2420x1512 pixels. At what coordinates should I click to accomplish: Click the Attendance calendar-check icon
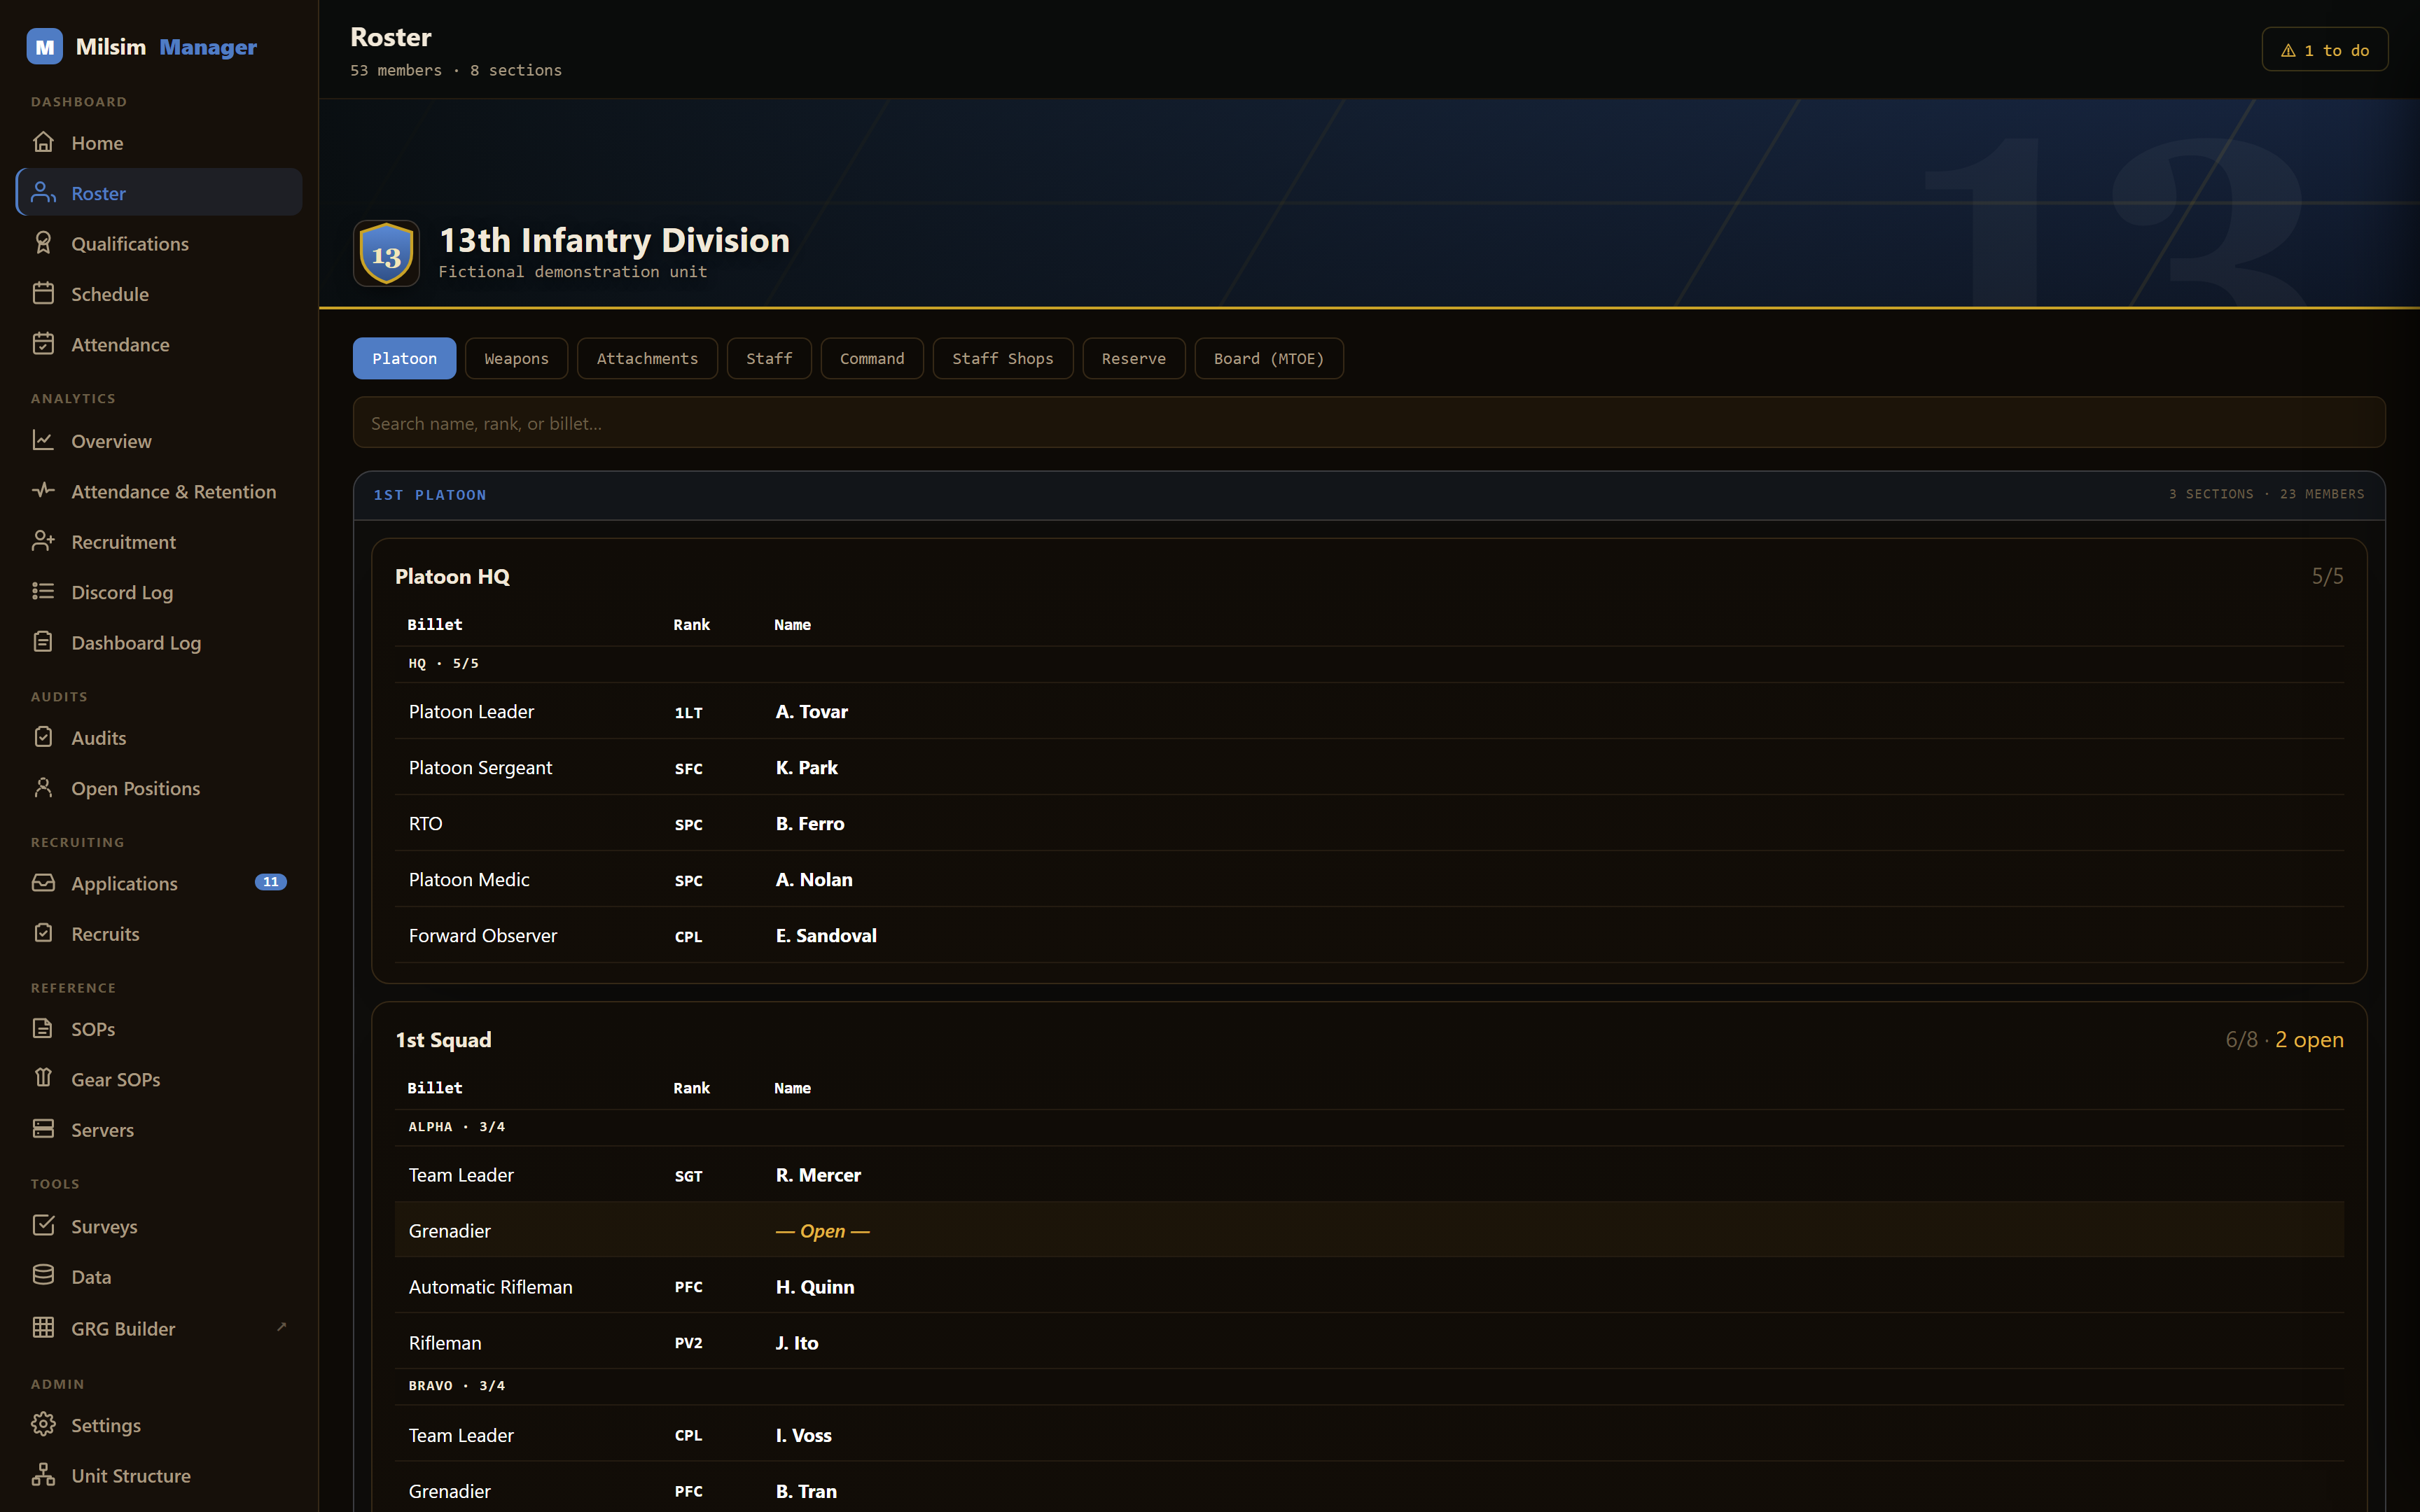pyautogui.click(x=43, y=344)
